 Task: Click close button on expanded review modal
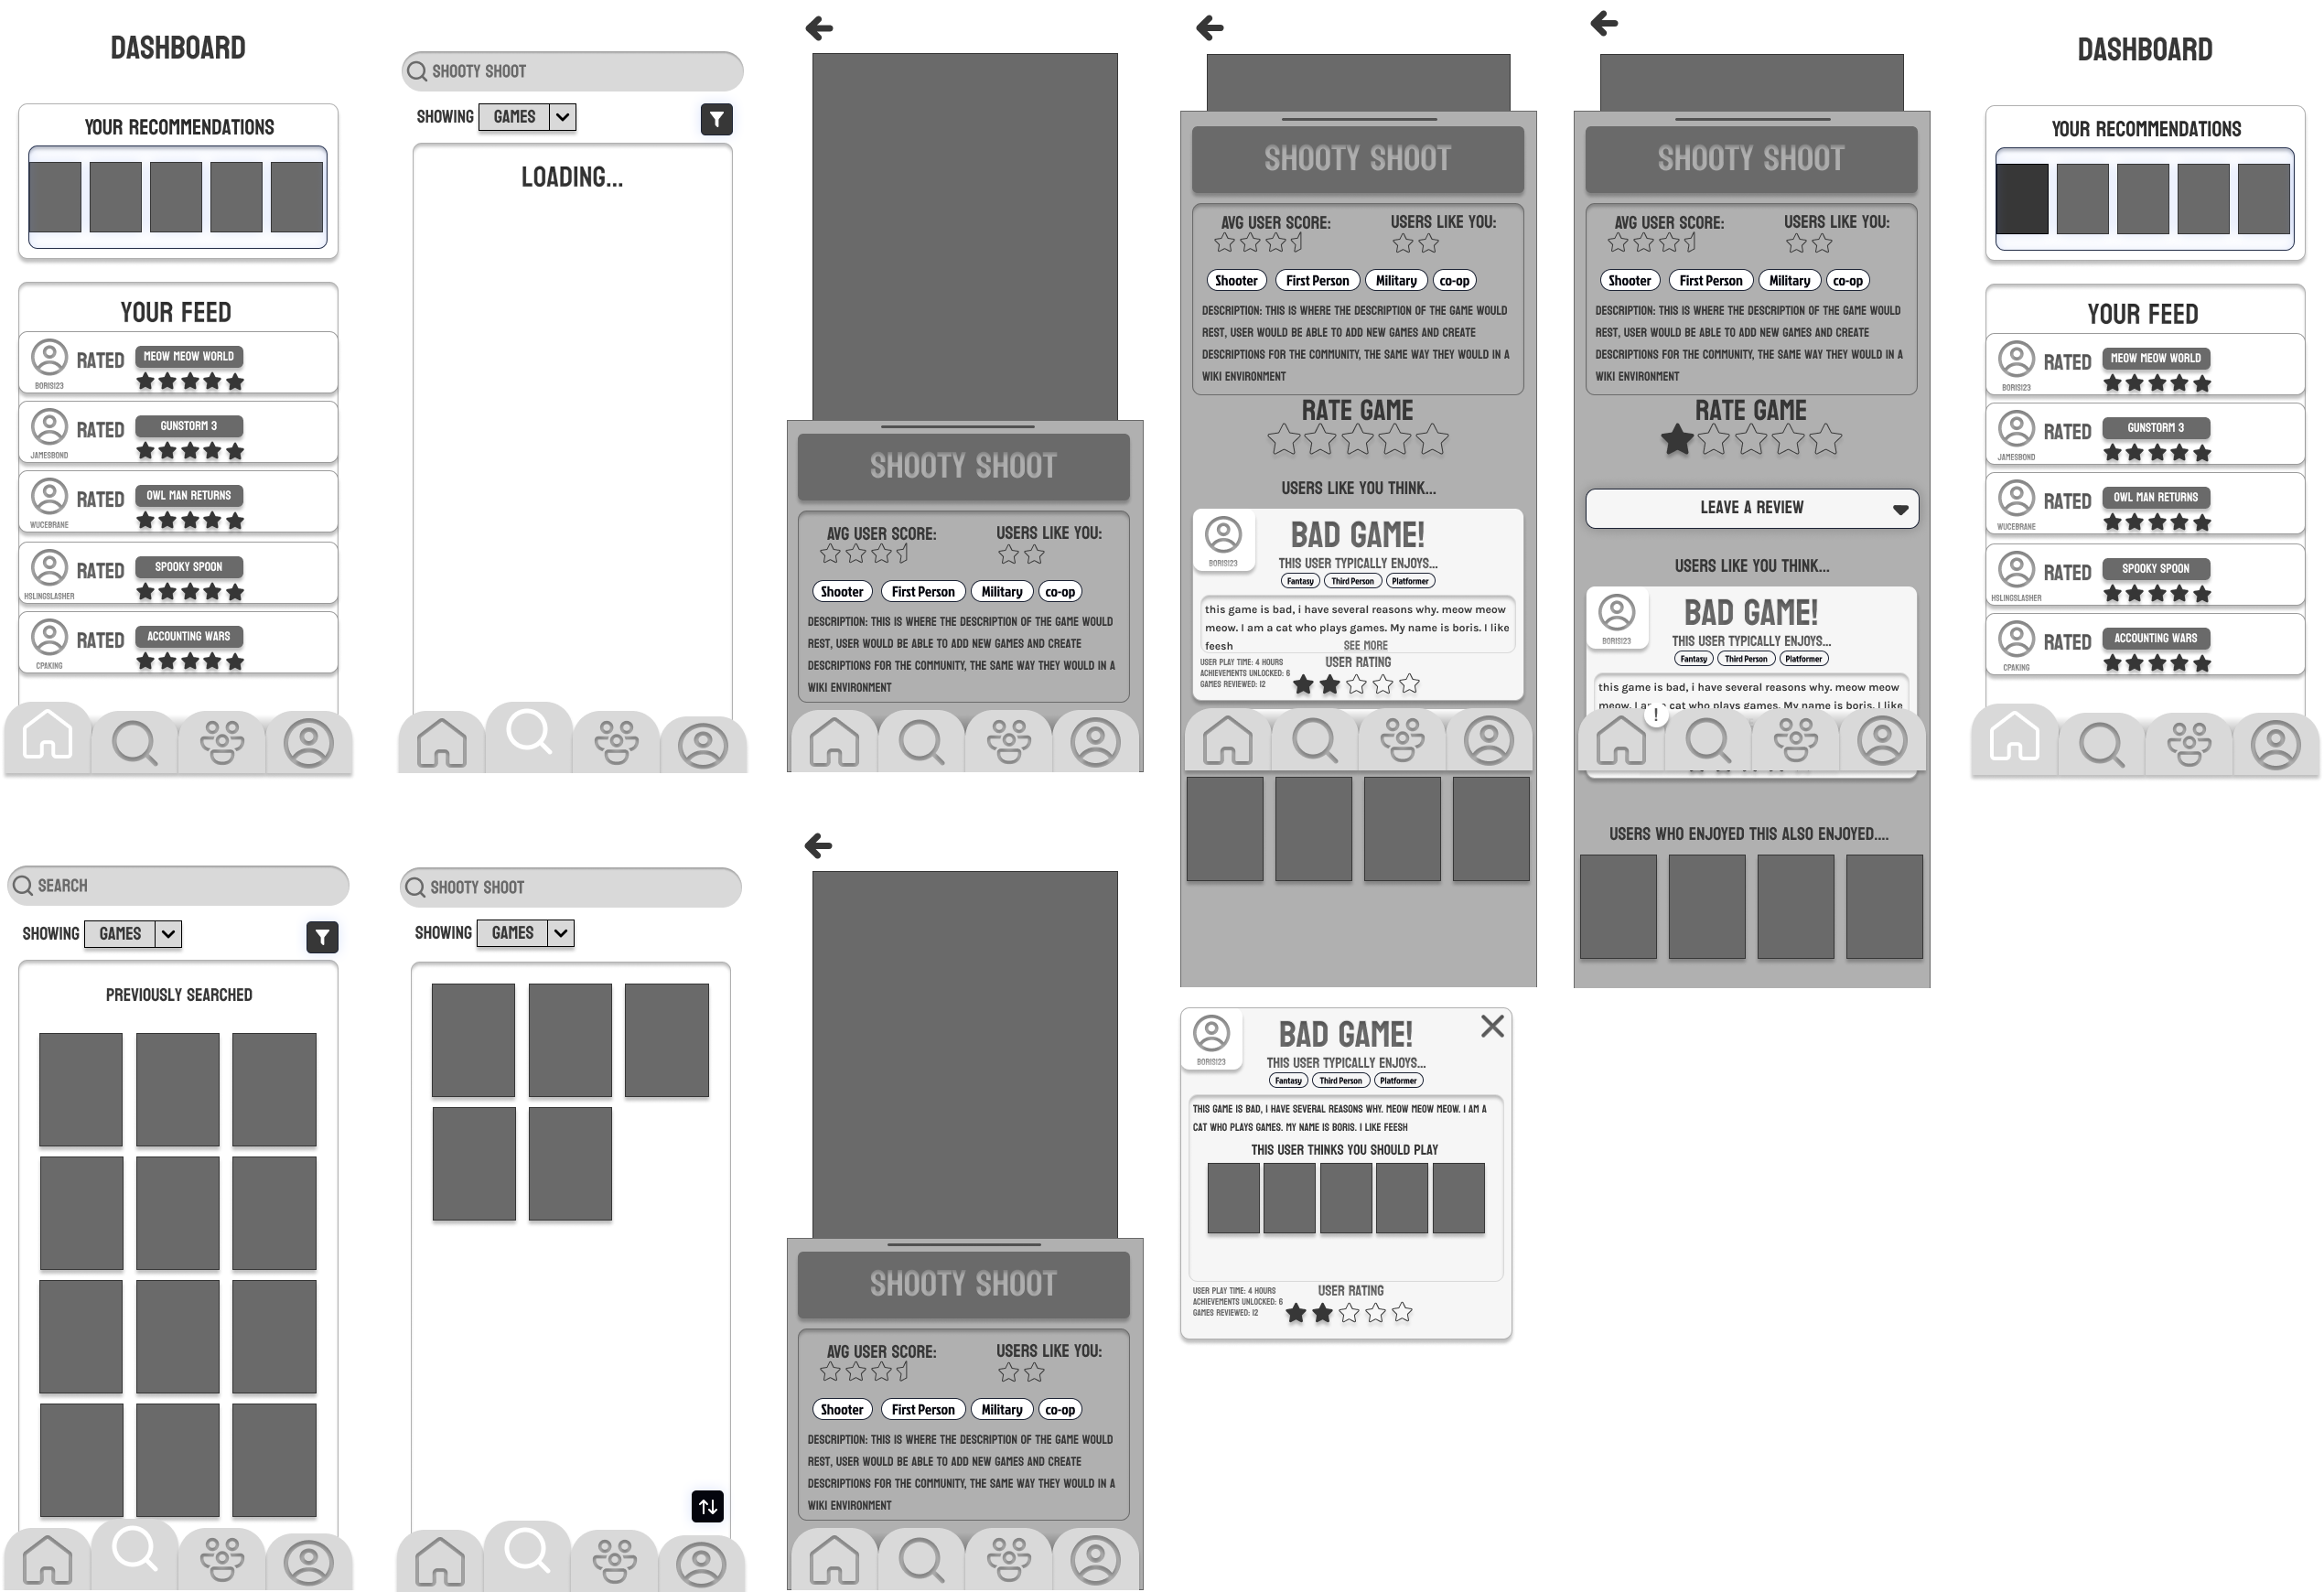click(x=1490, y=1027)
